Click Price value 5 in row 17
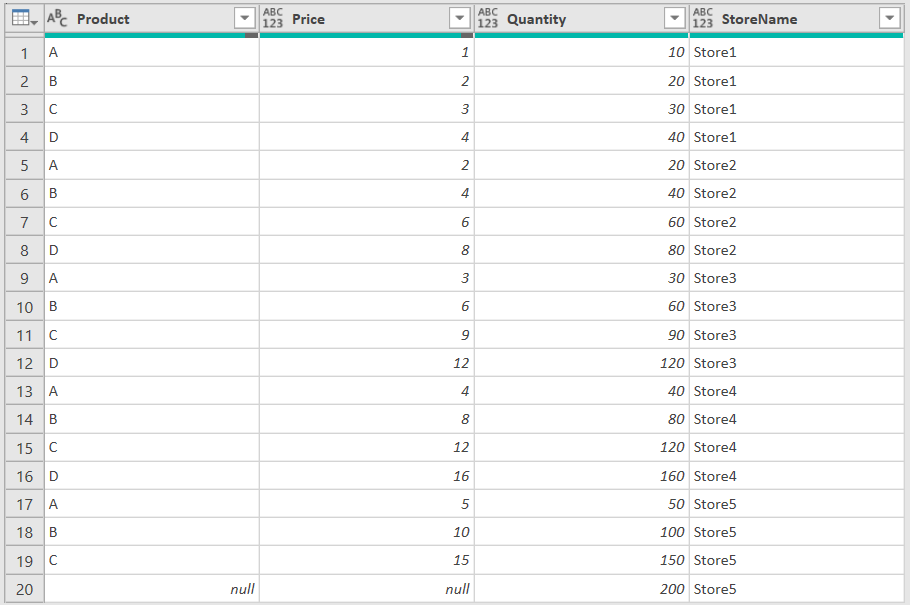Viewport: 910px width, 605px height. click(367, 504)
